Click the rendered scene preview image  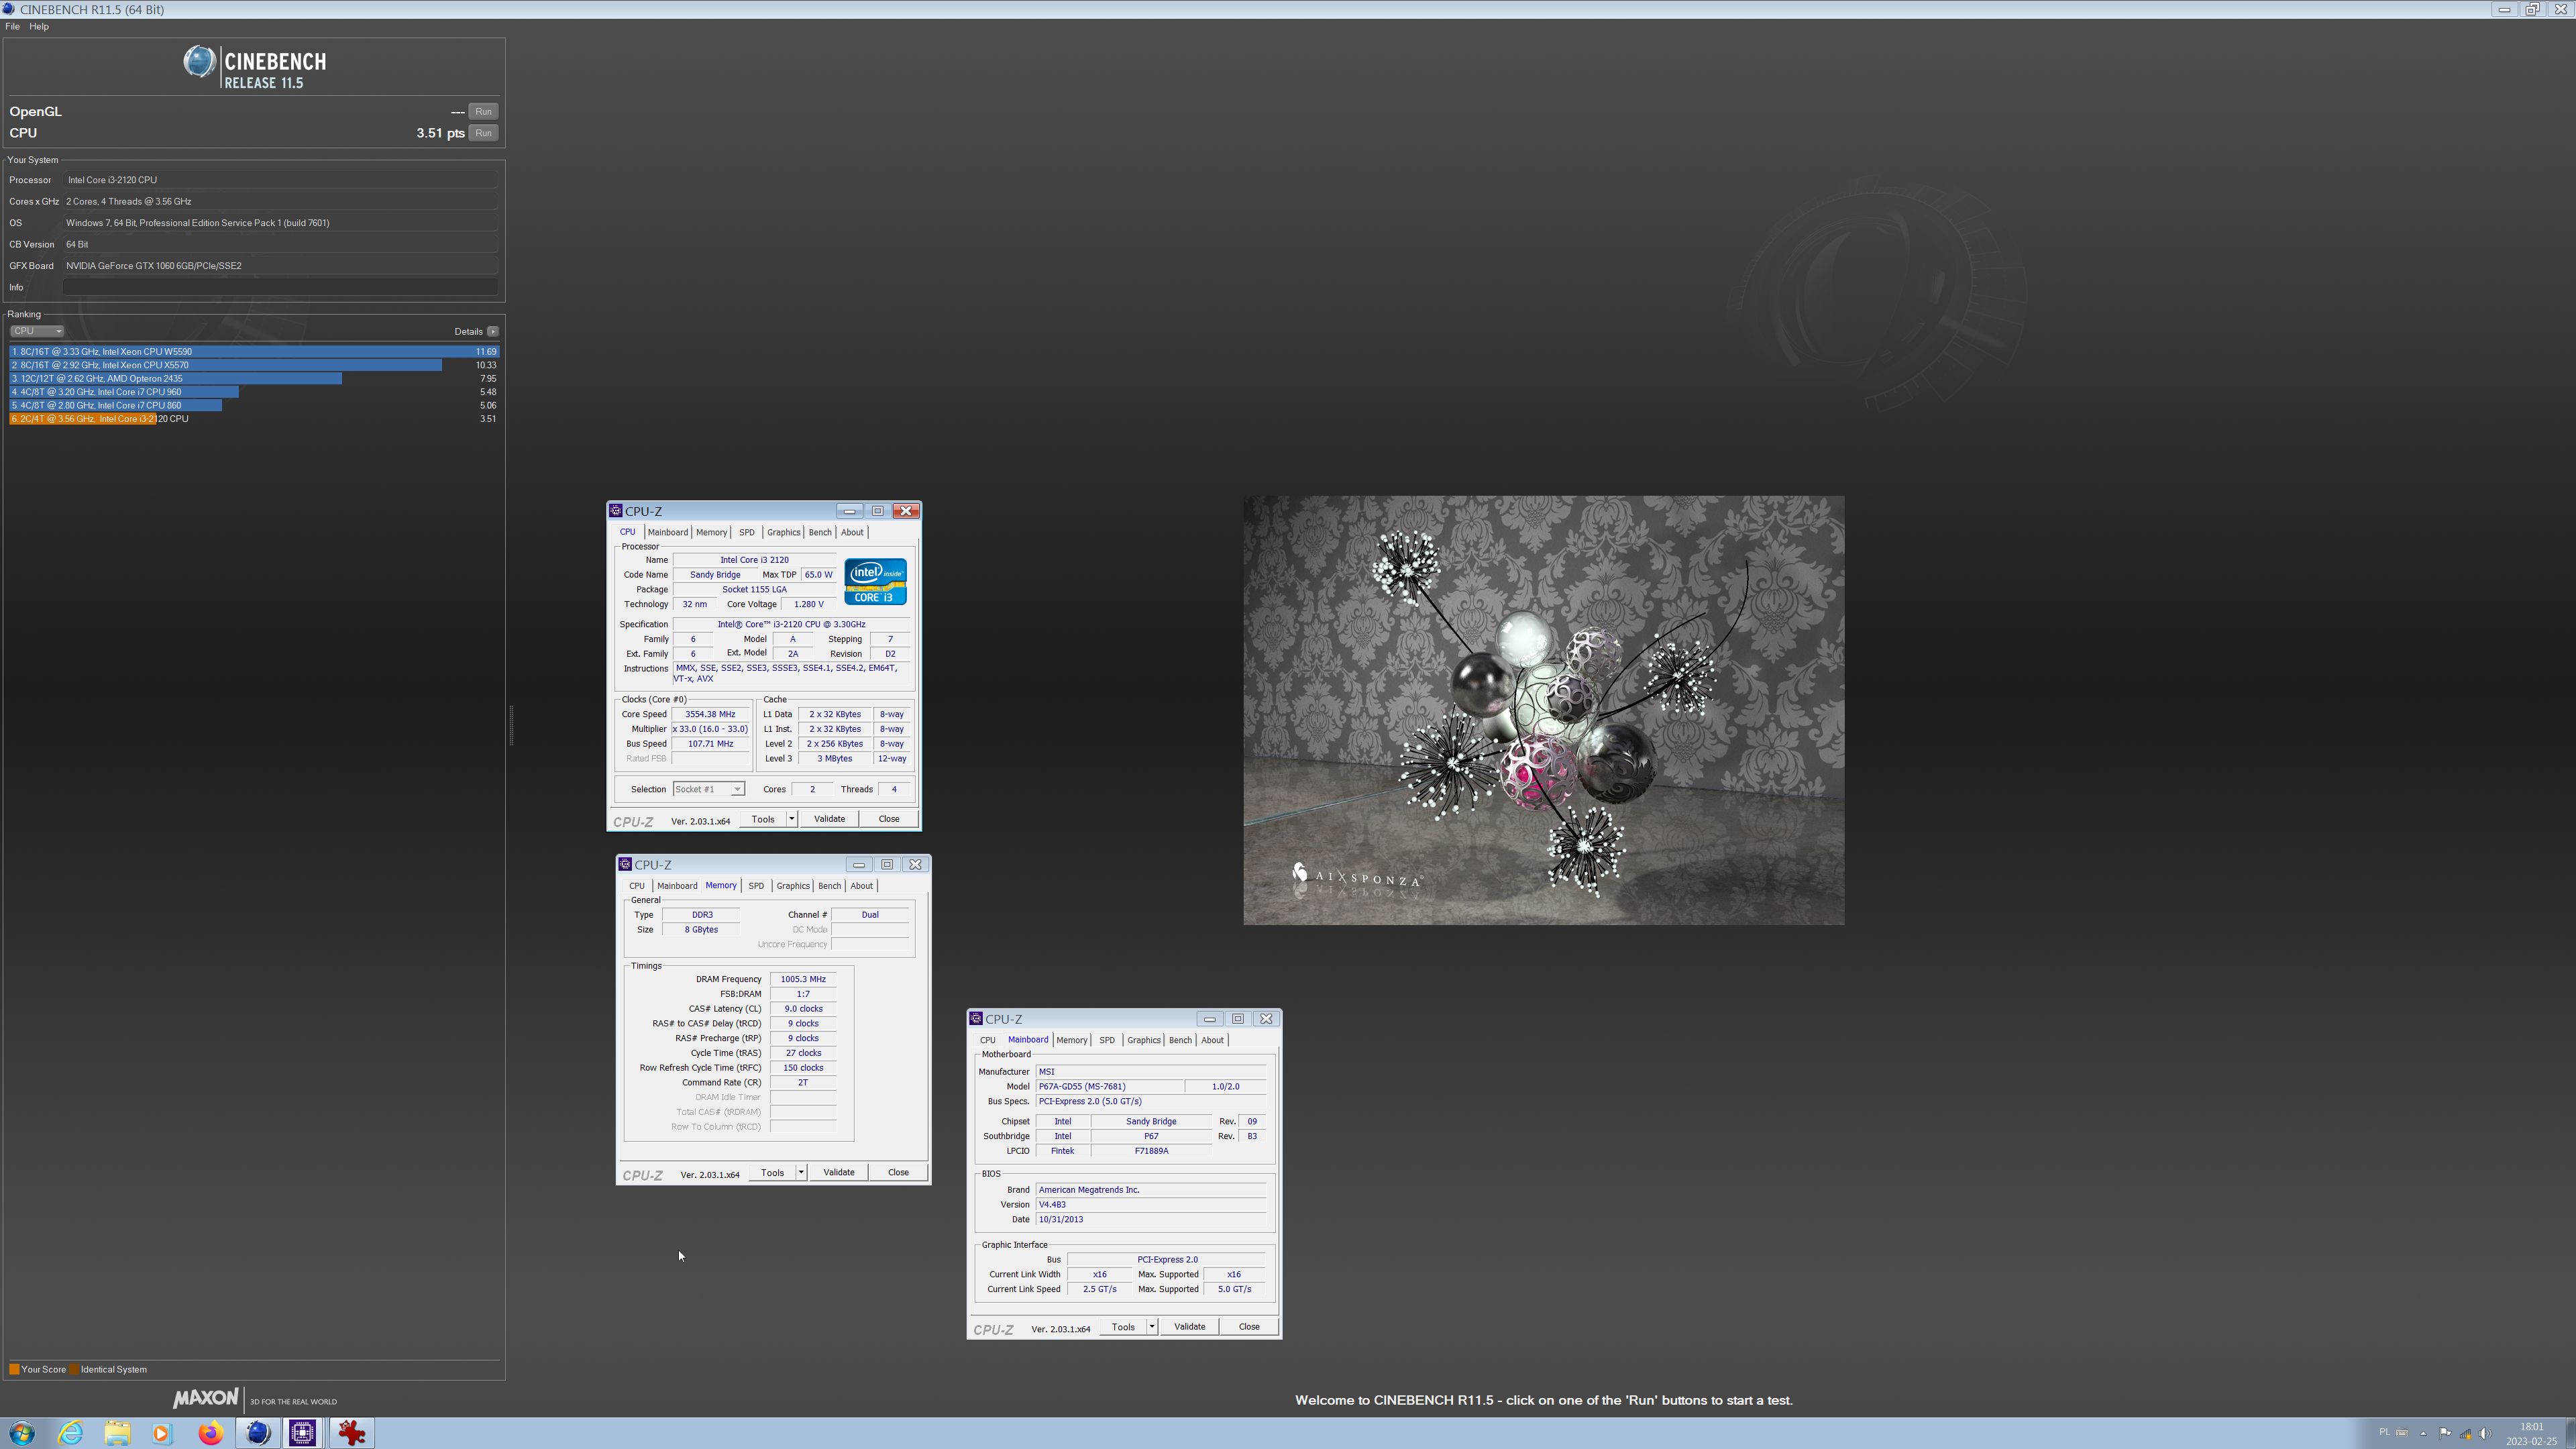[x=1543, y=710]
